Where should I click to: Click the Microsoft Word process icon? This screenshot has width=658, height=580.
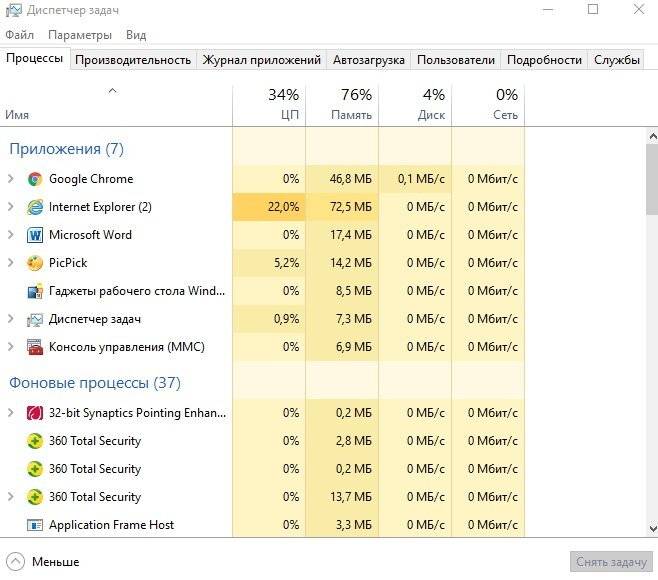pos(35,235)
